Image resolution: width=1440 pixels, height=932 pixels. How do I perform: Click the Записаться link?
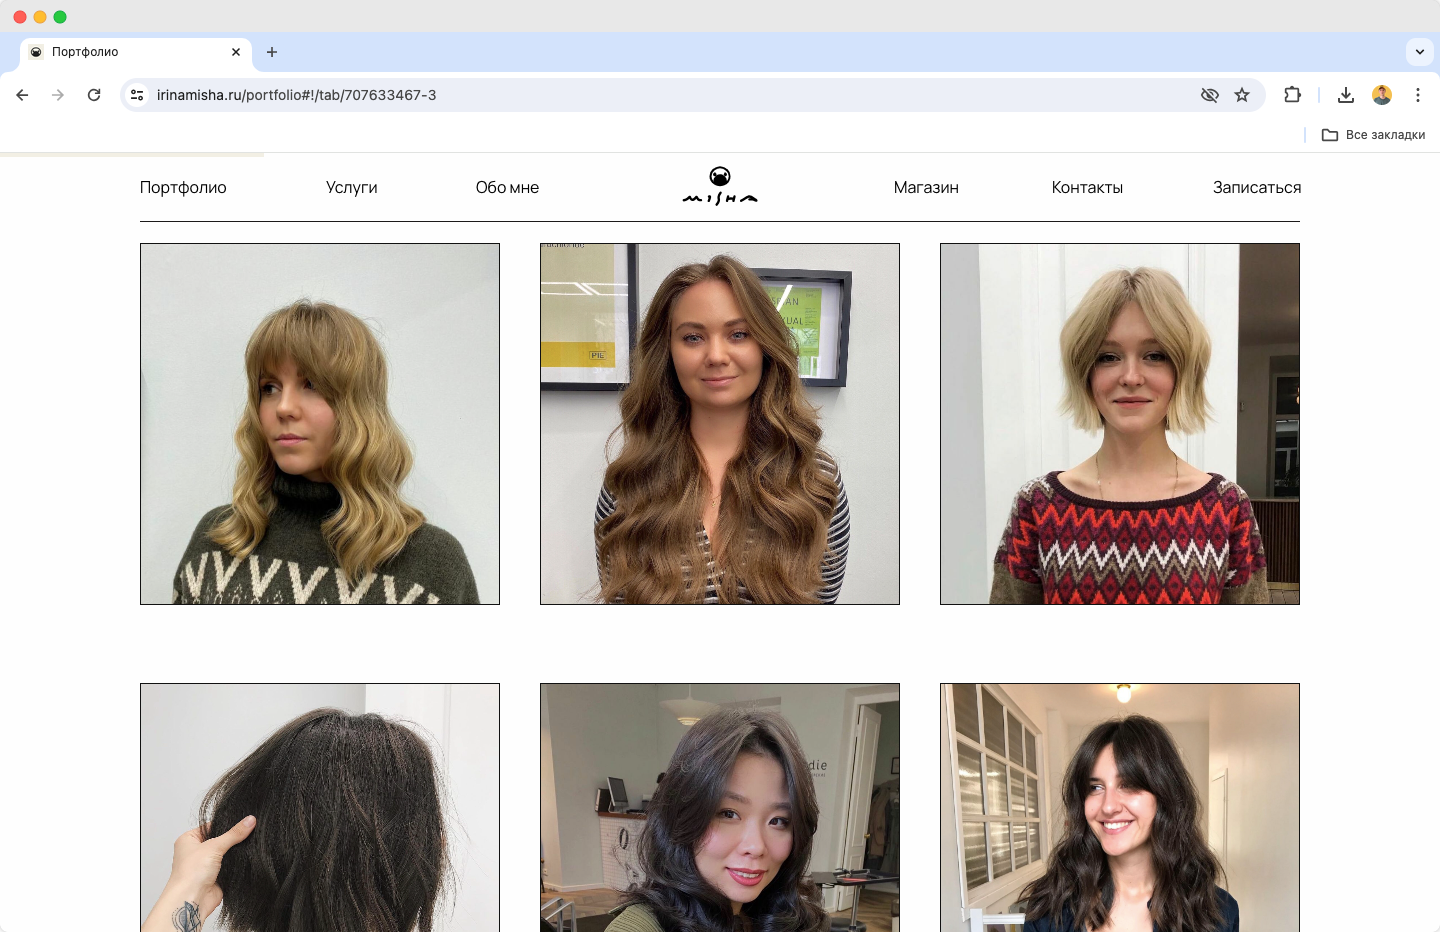coord(1257,188)
